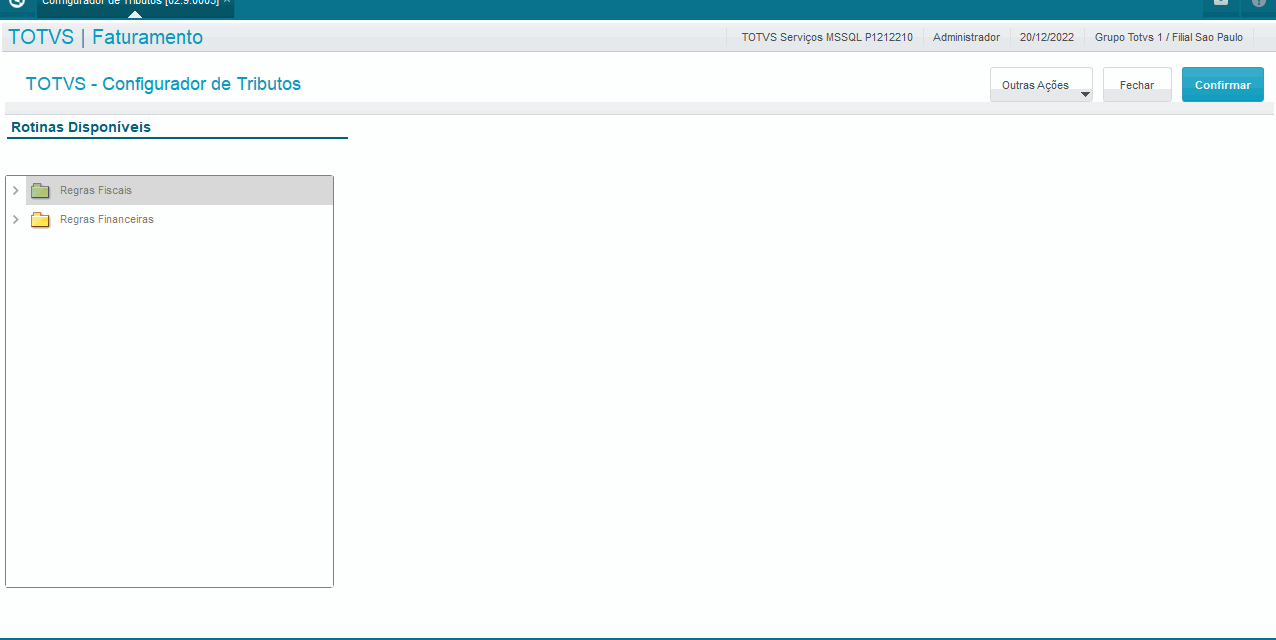Select the Regras Financeiras label

(x=107, y=219)
